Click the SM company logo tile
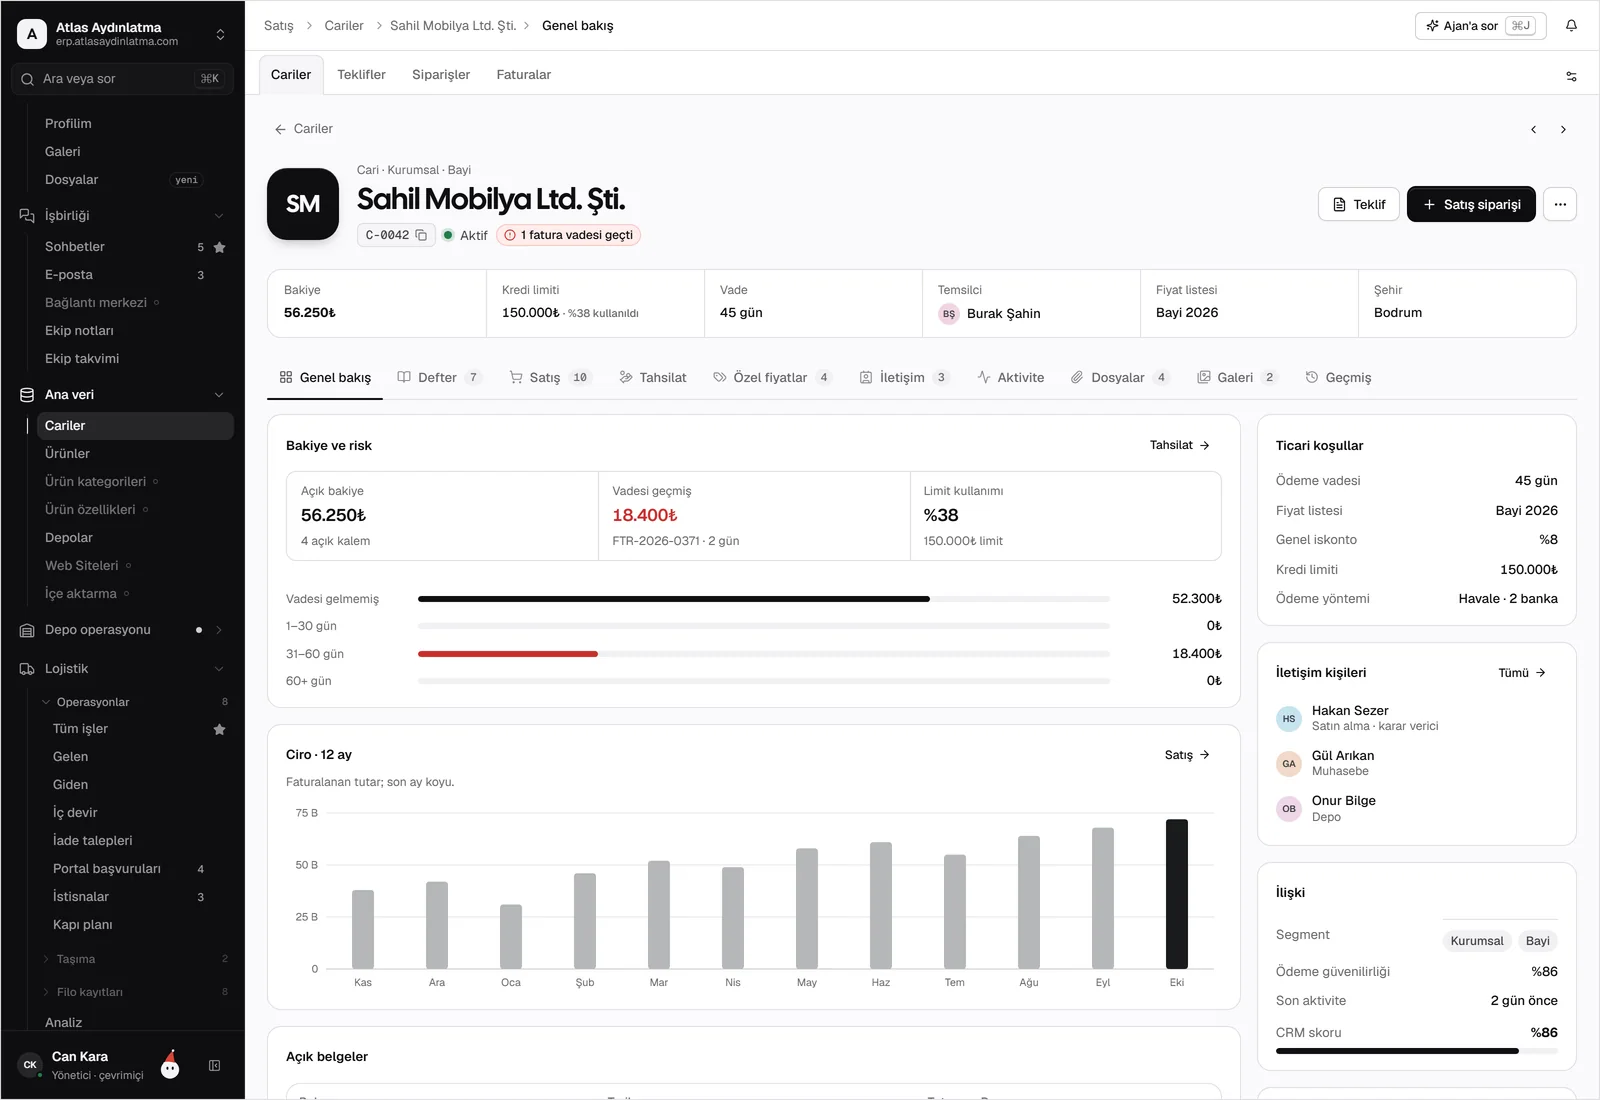Viewport: 1600px width, 1100px height. [x=303, y=204]
